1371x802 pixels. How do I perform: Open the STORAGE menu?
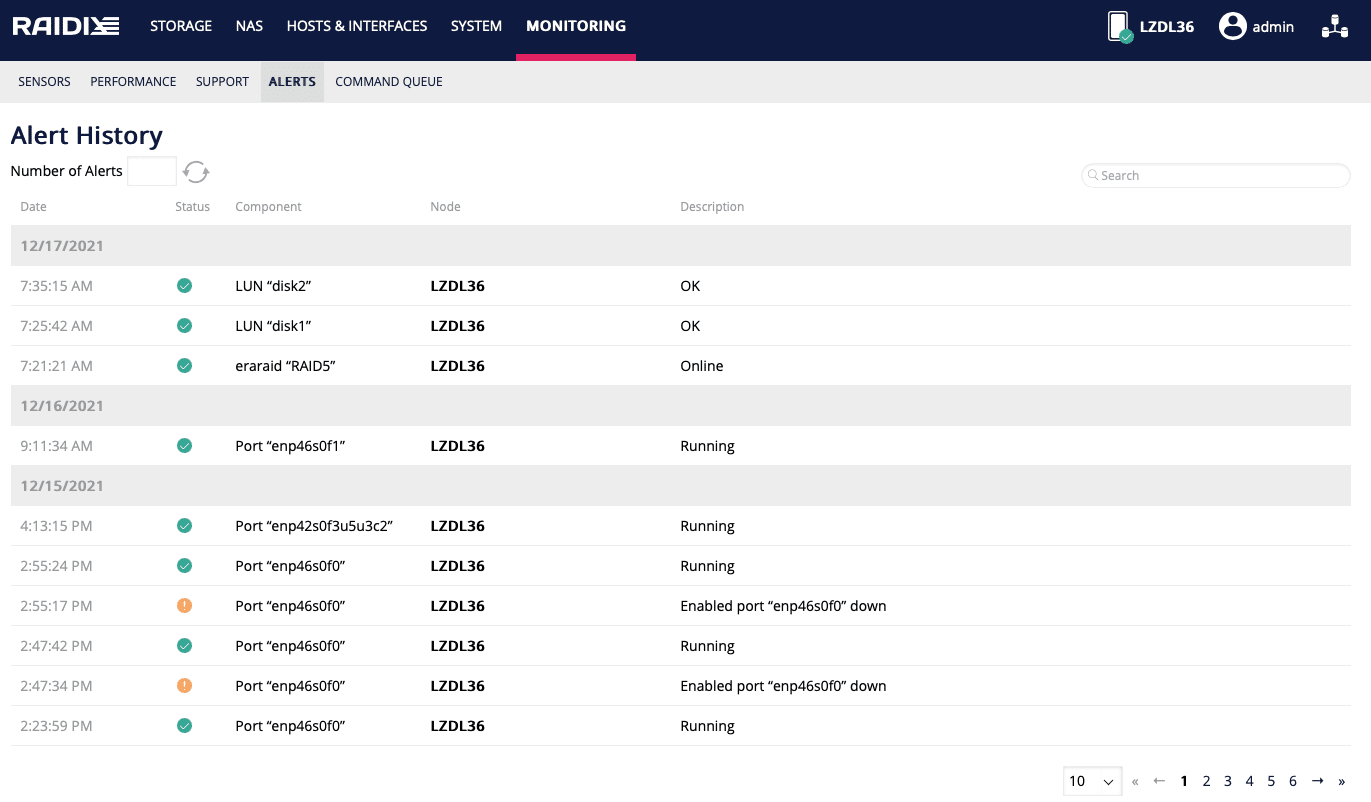pos(181,27)
